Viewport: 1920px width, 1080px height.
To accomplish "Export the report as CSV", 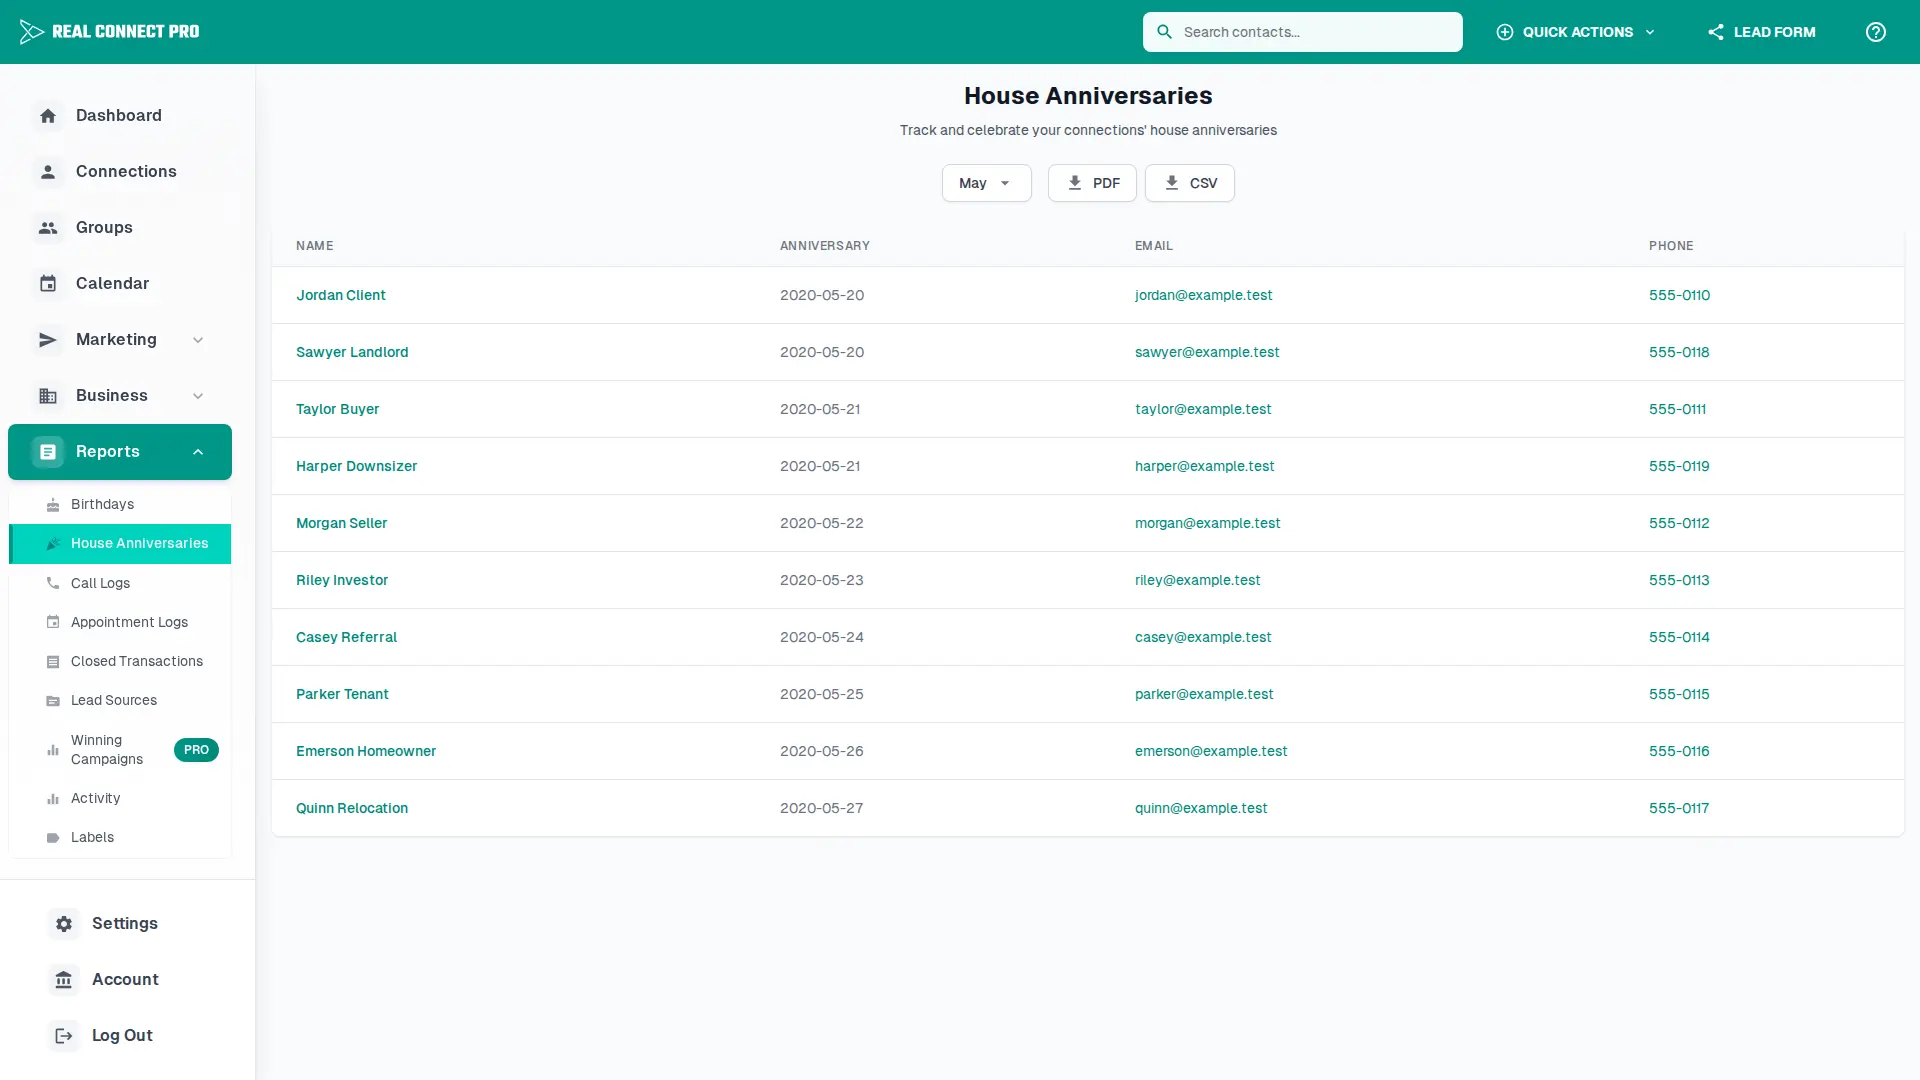I will coord(1190,183).
